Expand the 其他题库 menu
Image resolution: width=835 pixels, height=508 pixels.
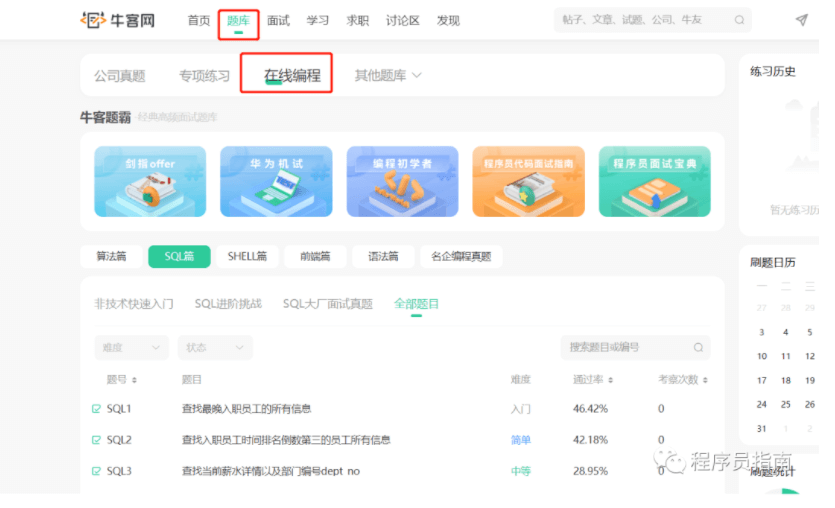pos(388,76)
